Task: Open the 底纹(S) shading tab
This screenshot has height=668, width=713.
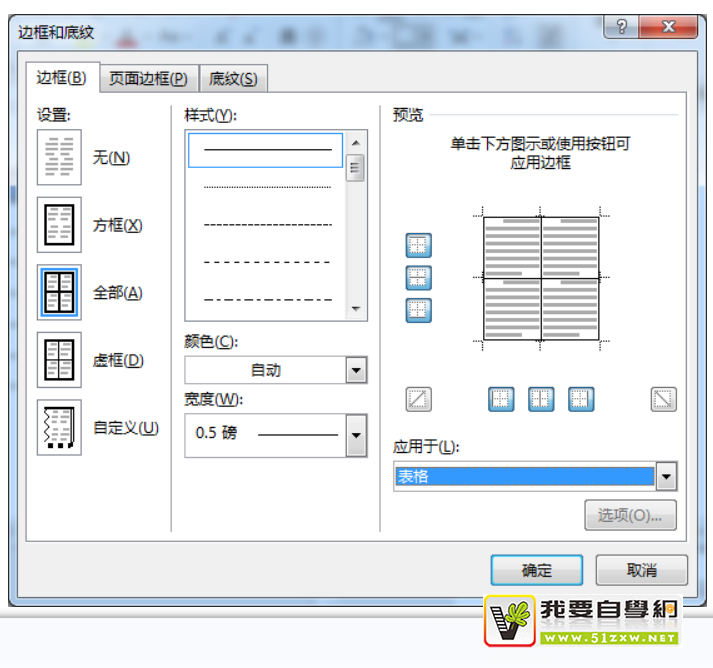Action: [233, 79]
